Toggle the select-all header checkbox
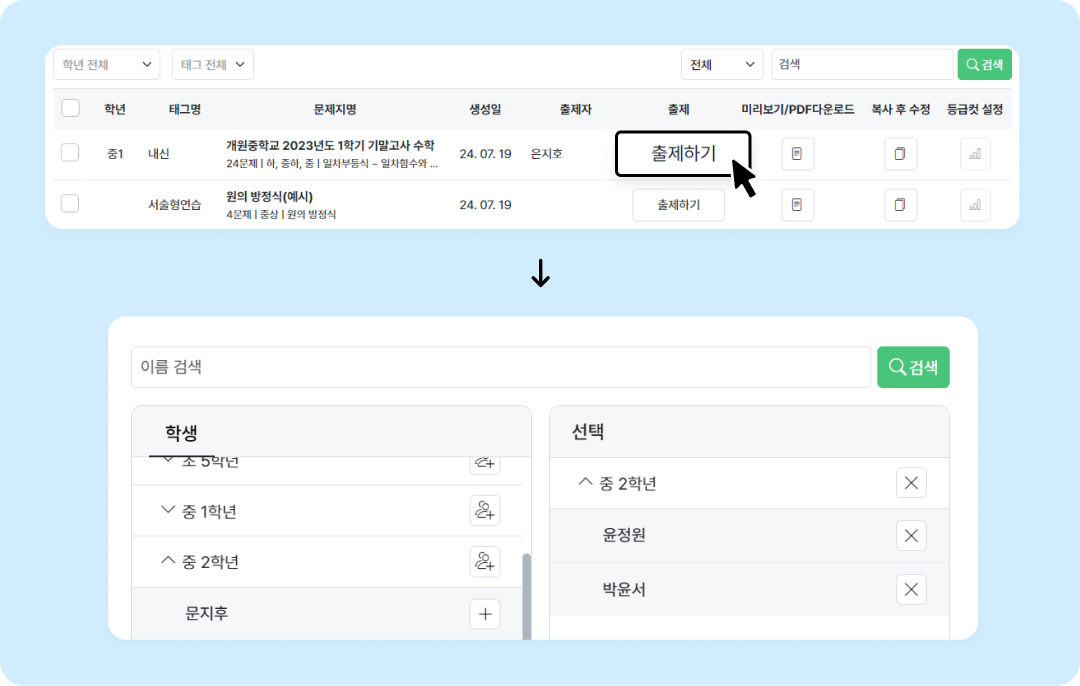 click(x=70, y=108)
